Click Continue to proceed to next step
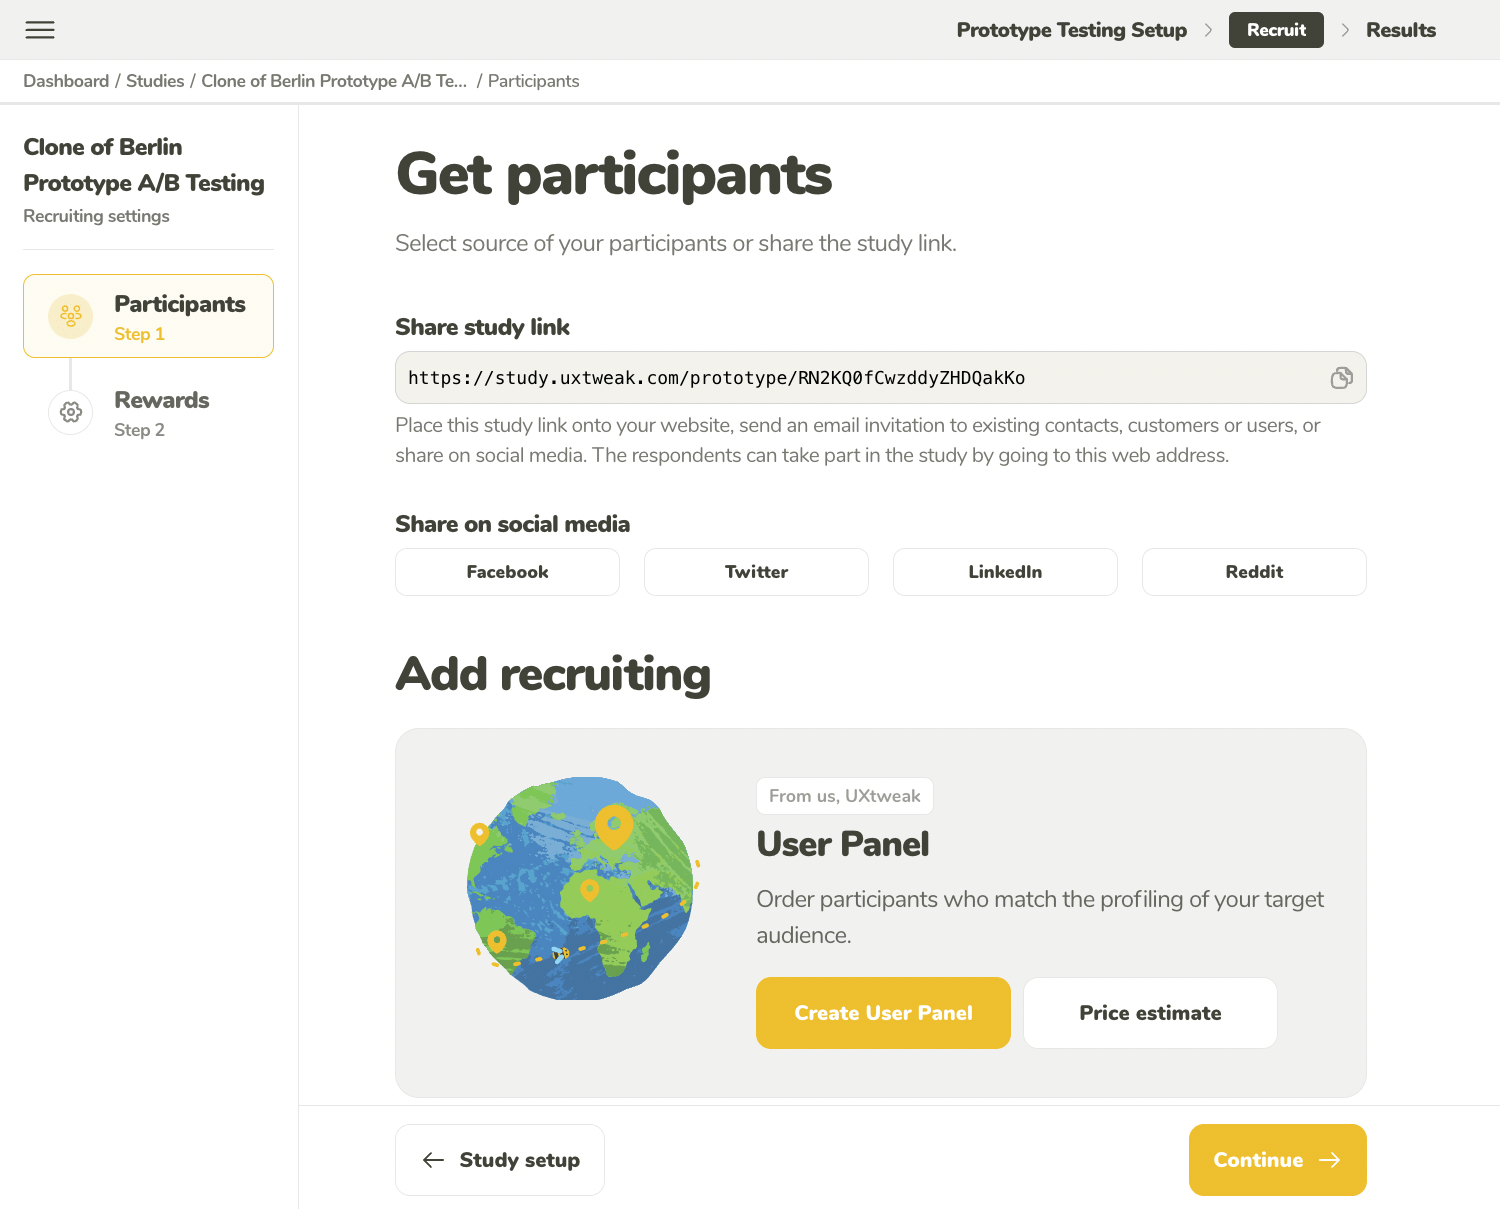Viewport: 1500px width, 1209px height. [1277, 1160]
